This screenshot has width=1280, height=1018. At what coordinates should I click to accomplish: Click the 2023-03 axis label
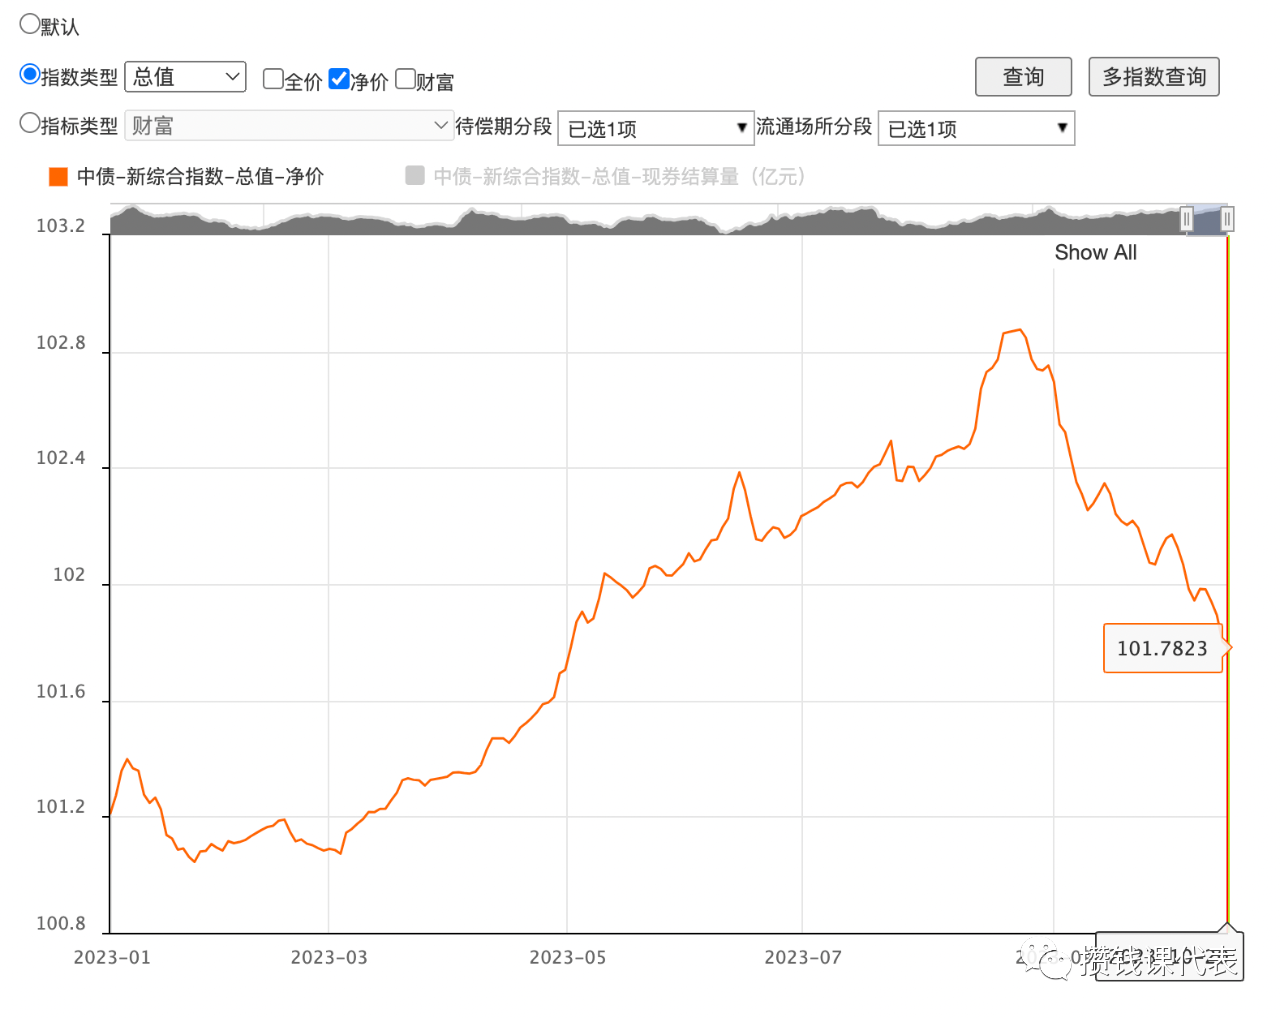(x=329, y=958)
